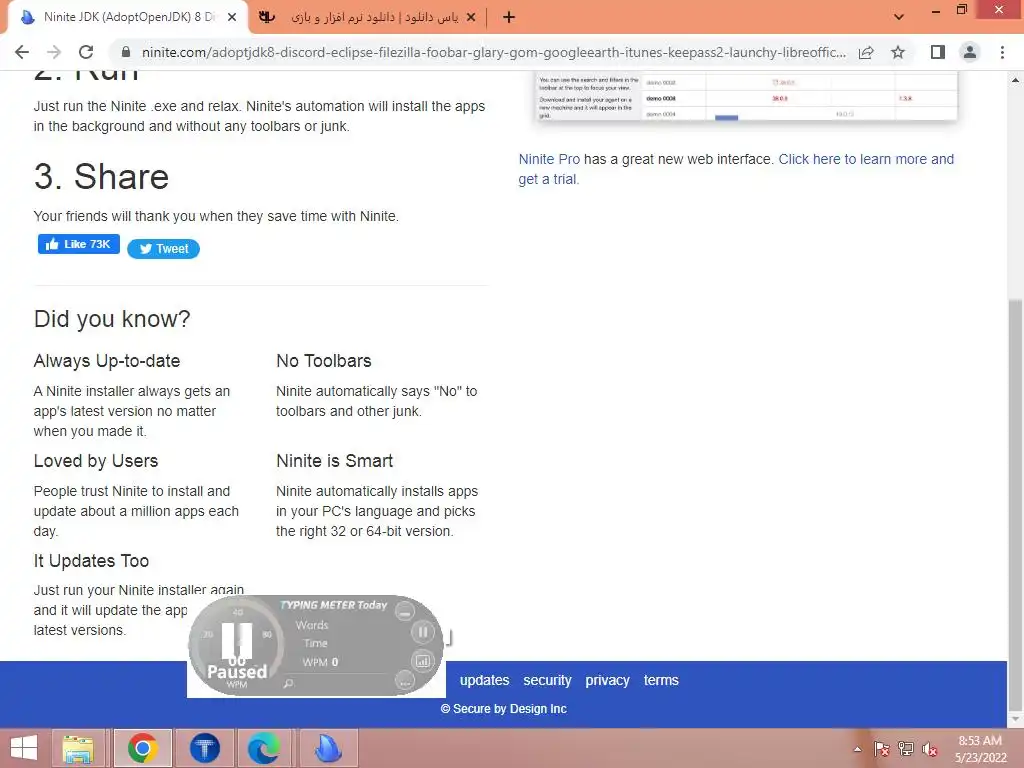Screen dimensions: 1024x768
Task: Click the '3. Share' heading
Action: pos(101,177)
